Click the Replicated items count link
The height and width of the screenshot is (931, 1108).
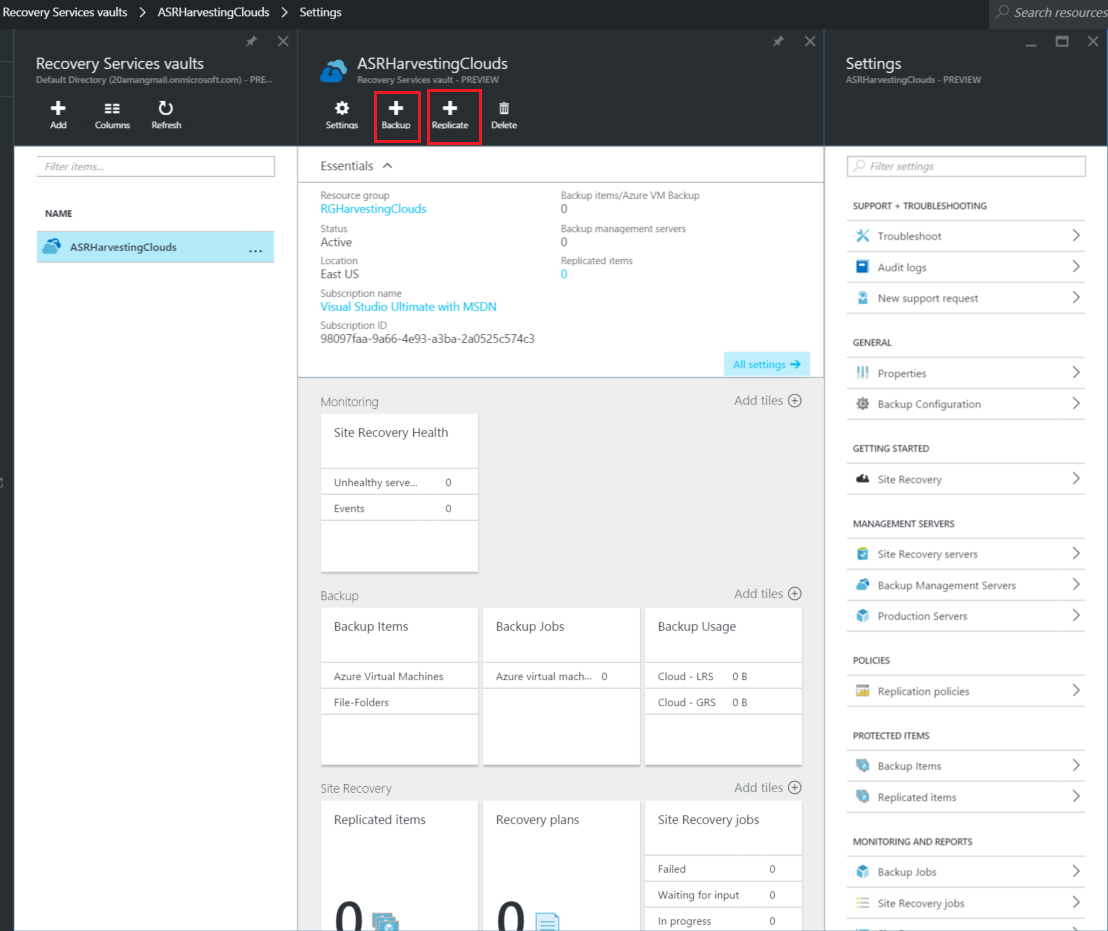[x=564, y=274]
